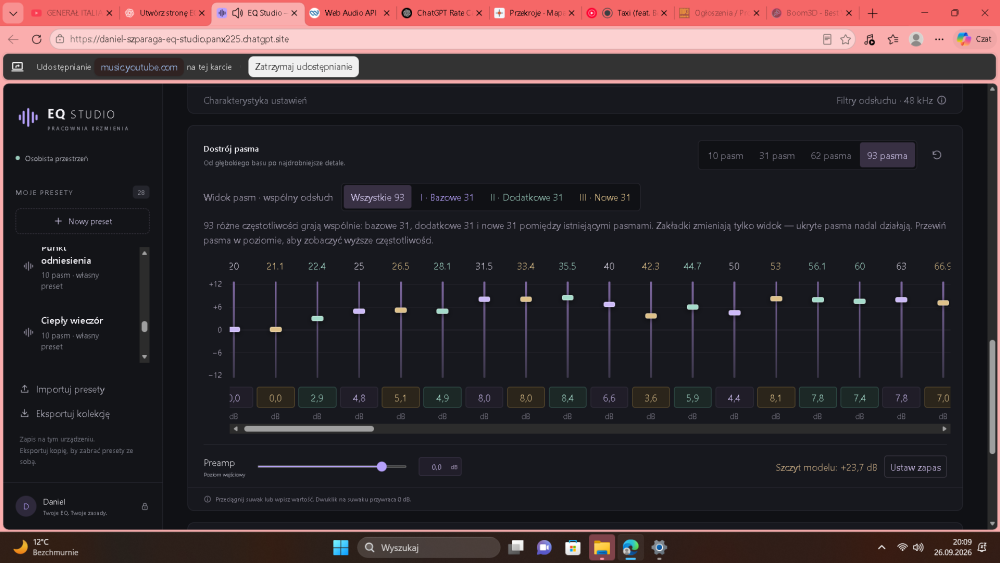Click the browser refresh icon
The width and height of the screenshot is (1000, 563).
(36, 39)
